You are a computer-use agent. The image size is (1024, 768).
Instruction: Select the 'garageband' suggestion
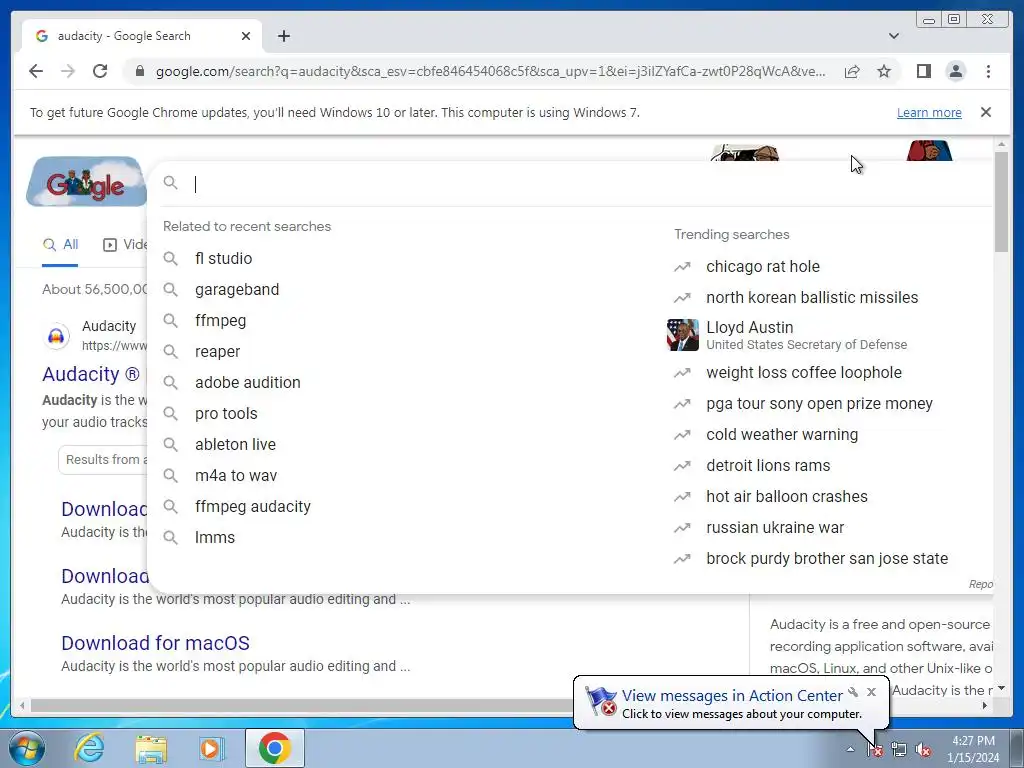pos(237,289)
